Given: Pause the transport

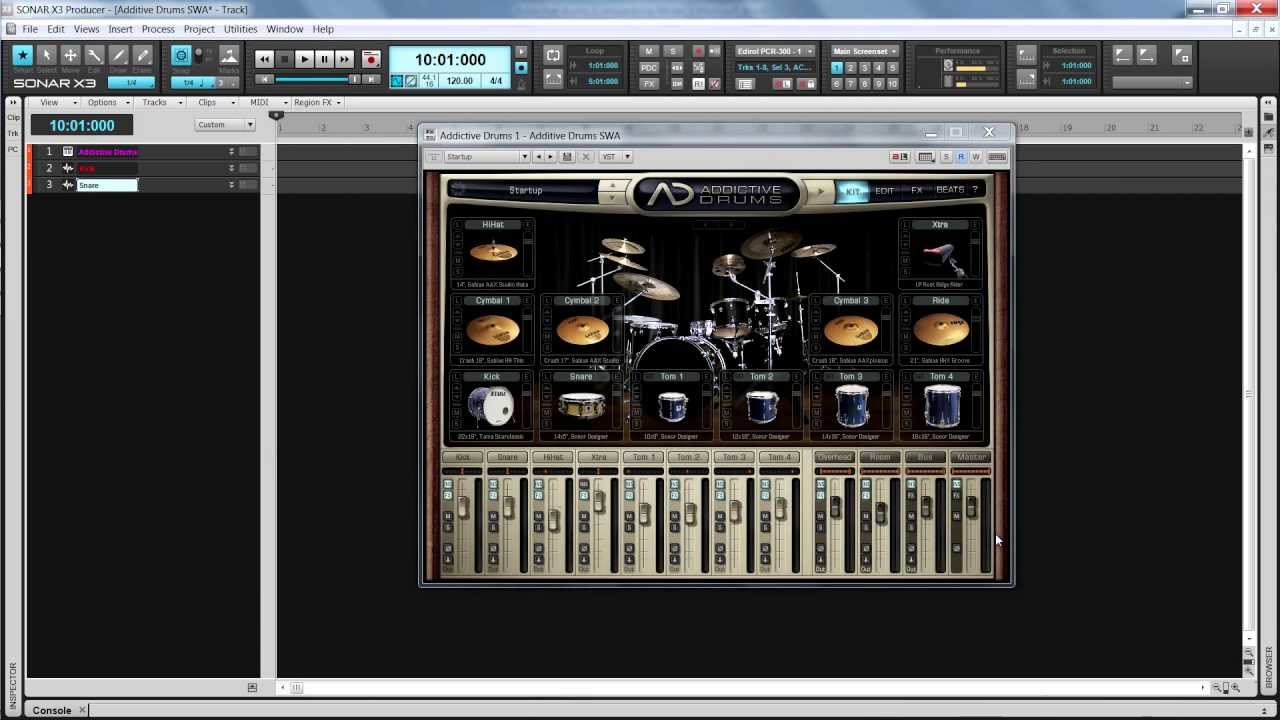Looking at the screenshot, I should click(x=324, y=59).
